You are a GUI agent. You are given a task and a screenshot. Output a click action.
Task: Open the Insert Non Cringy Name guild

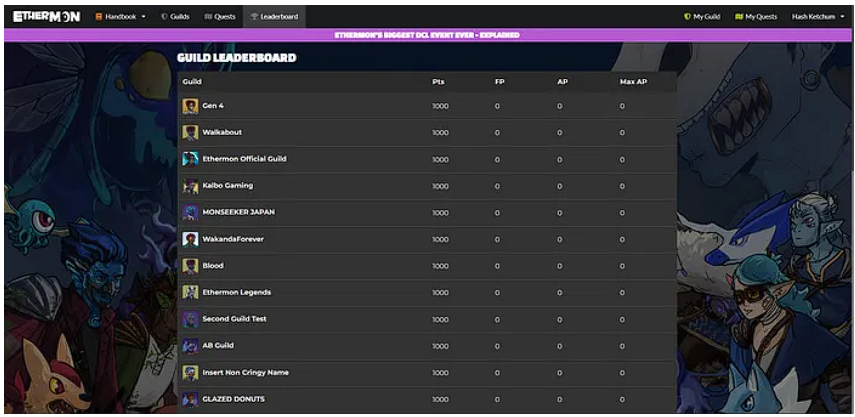pyautogui.click(x=245, y=373)
